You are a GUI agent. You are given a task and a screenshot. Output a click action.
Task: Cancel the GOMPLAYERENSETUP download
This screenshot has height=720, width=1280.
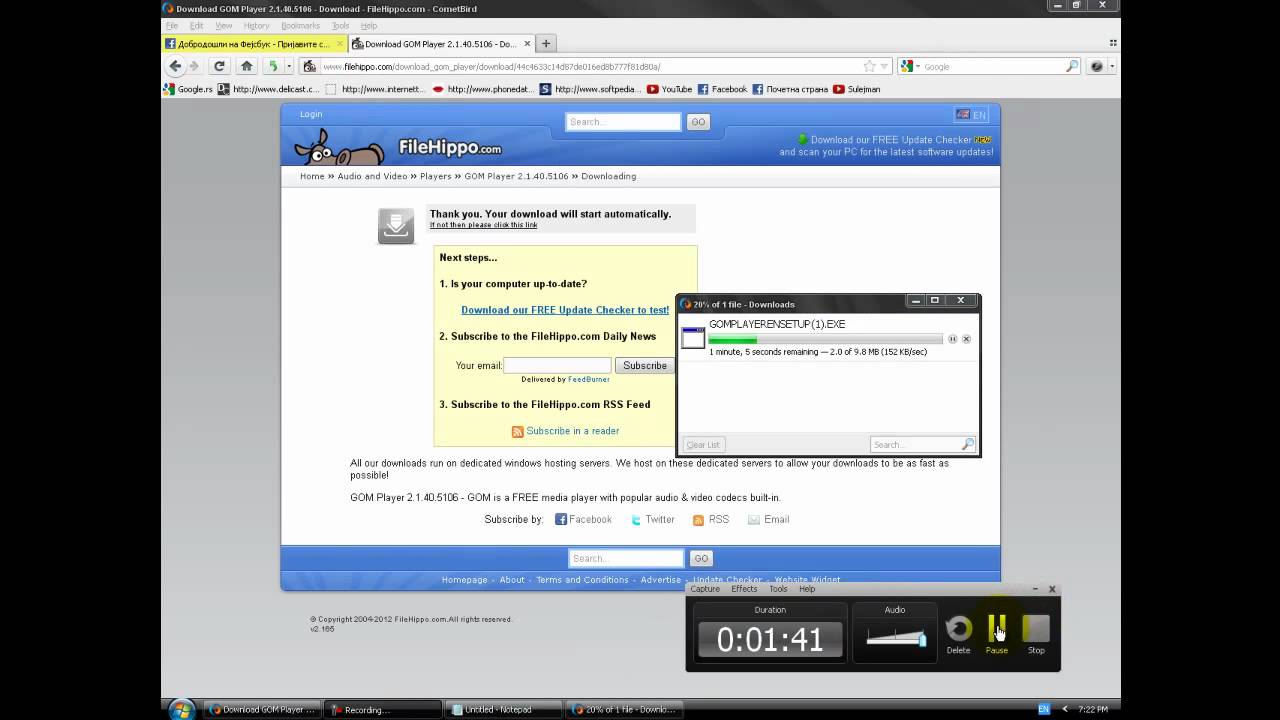coord(966,339)
